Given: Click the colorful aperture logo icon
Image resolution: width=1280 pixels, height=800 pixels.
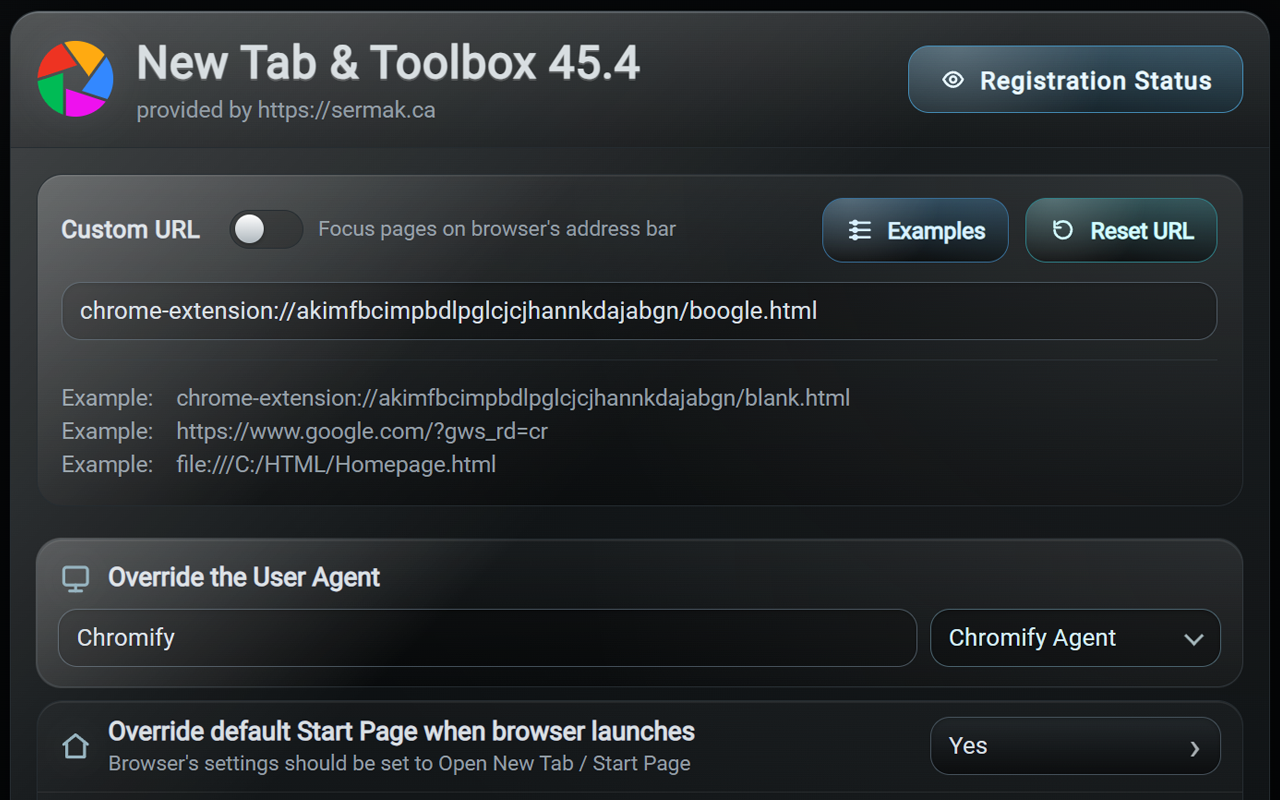Looking at the screenshot, I should click(75, 79).
